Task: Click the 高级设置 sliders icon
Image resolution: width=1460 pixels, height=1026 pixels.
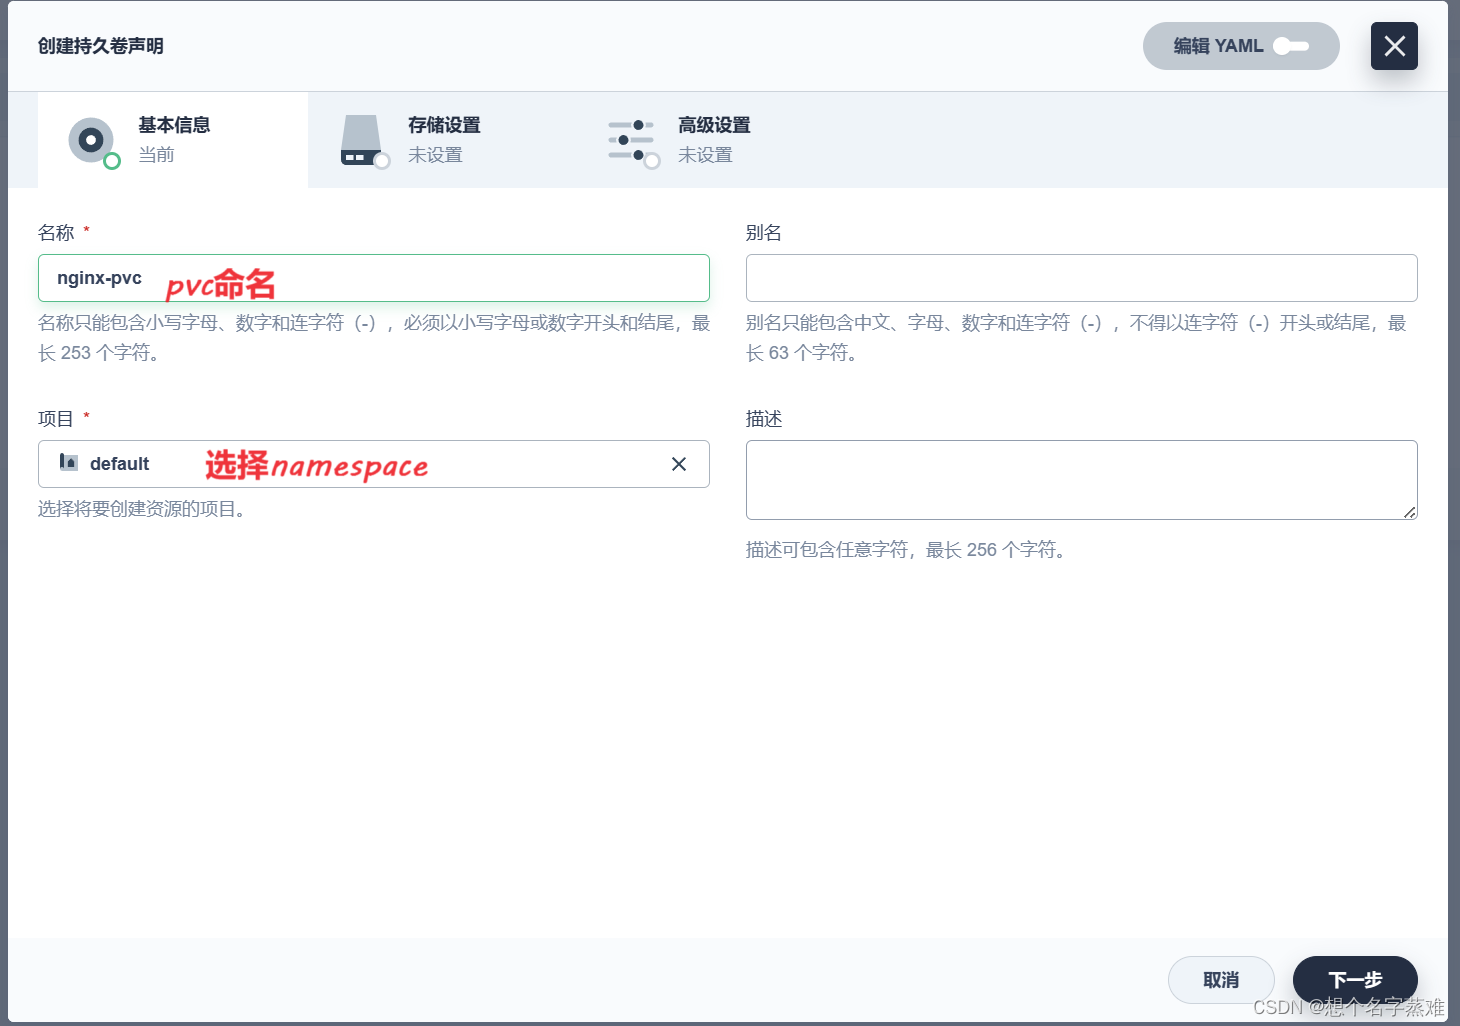Action: coord(632,142)
